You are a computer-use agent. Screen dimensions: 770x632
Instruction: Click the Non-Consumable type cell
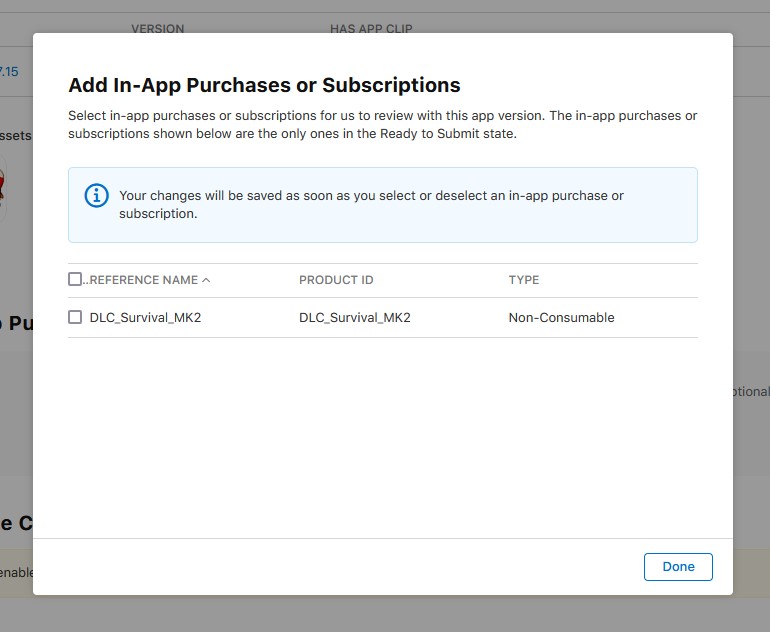pyautogui.click(x=561, y=318)
